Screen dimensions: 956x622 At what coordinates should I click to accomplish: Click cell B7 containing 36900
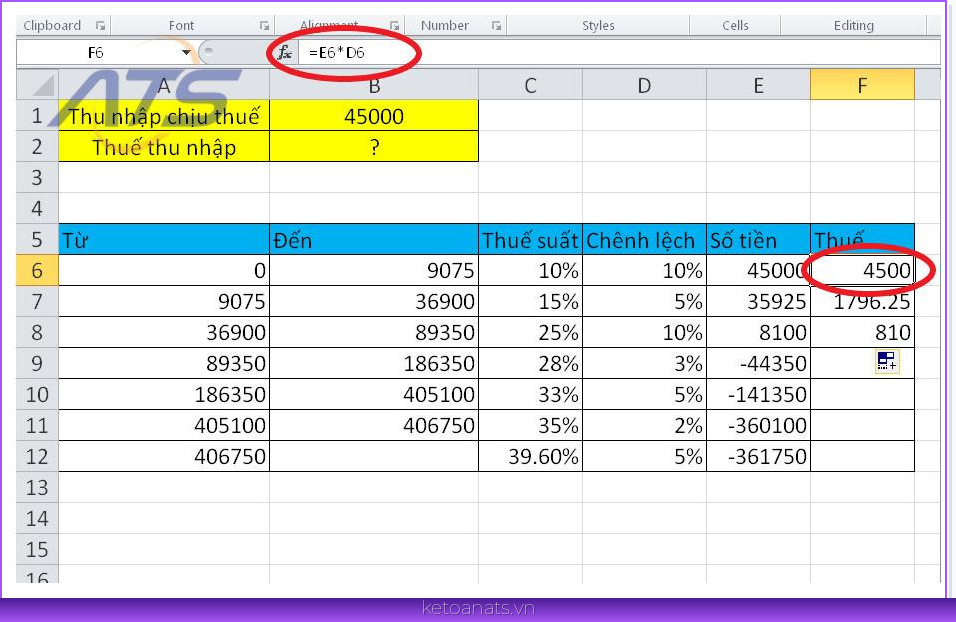[x=374, y=301]
